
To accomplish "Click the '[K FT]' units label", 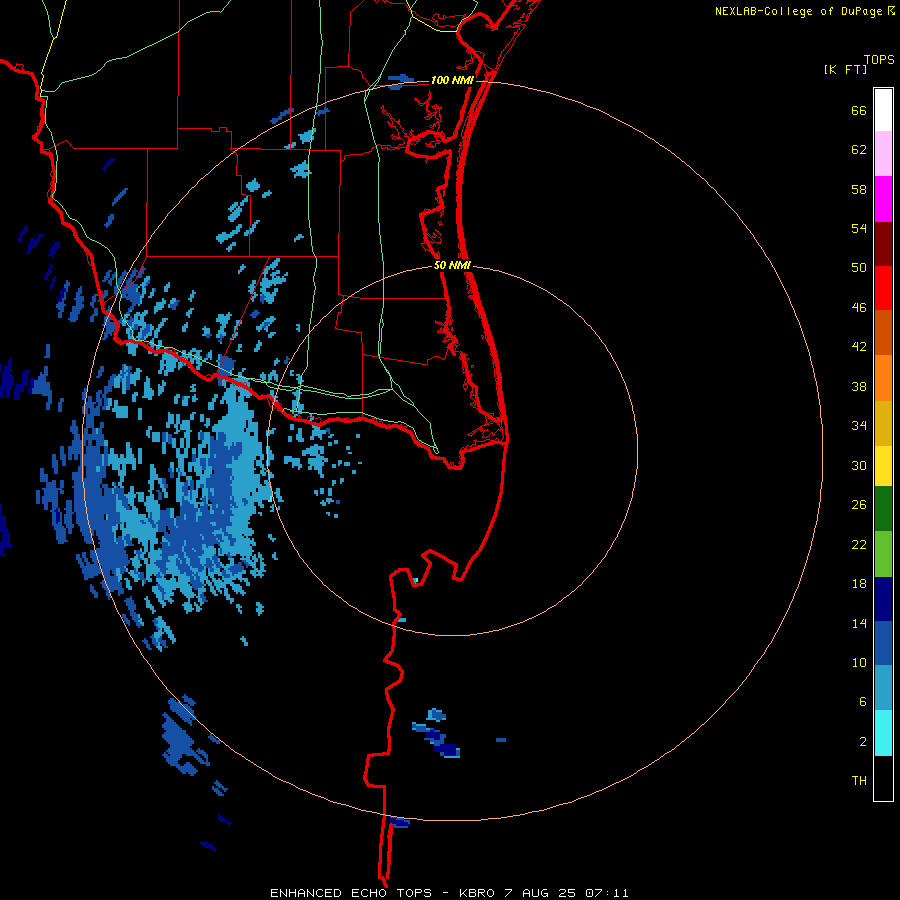I will point(846,69).
